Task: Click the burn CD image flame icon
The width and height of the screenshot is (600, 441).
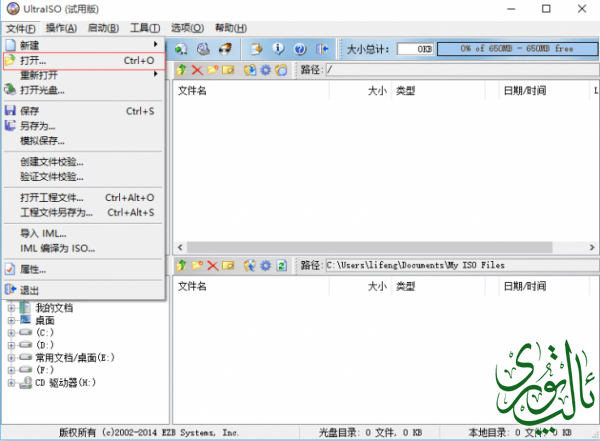Action: click(225, 49)
